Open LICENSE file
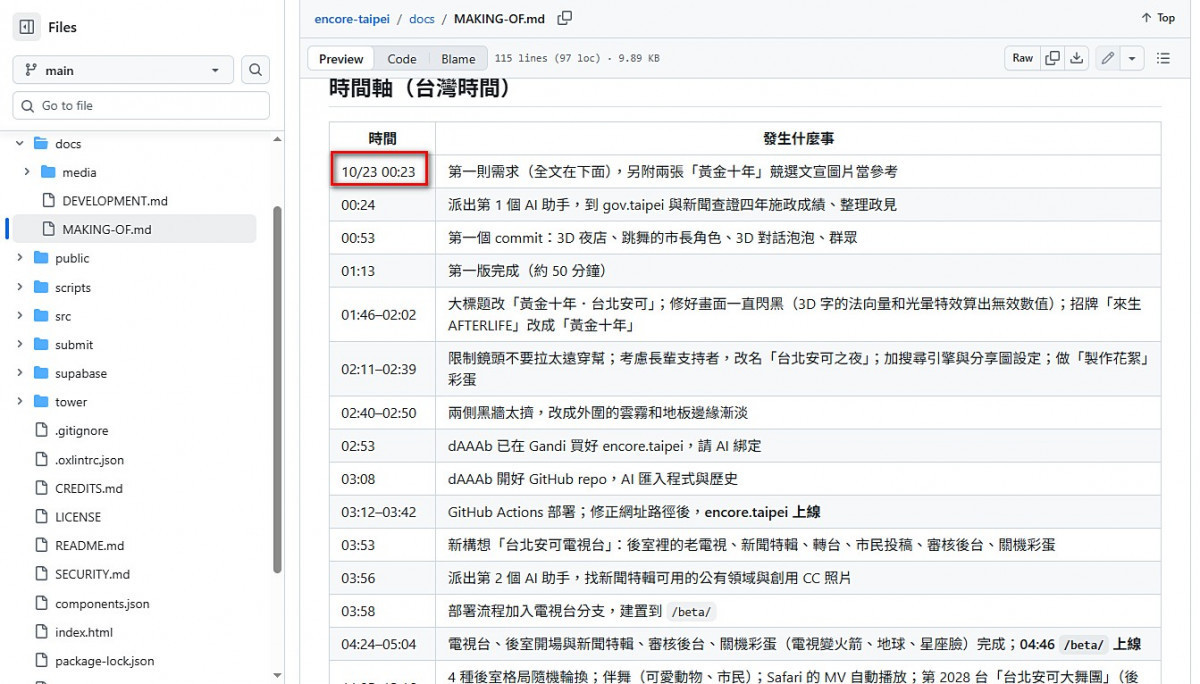 78,517
